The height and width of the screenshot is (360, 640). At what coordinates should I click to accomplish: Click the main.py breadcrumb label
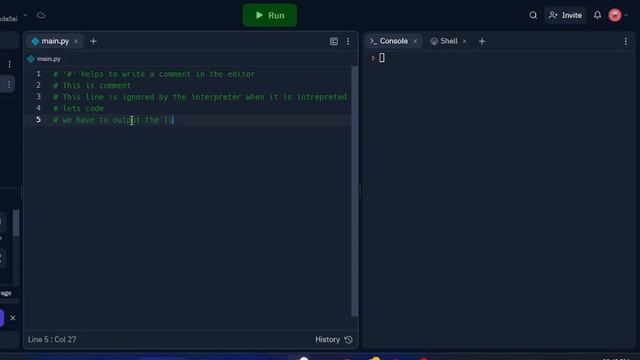[49, 59]
